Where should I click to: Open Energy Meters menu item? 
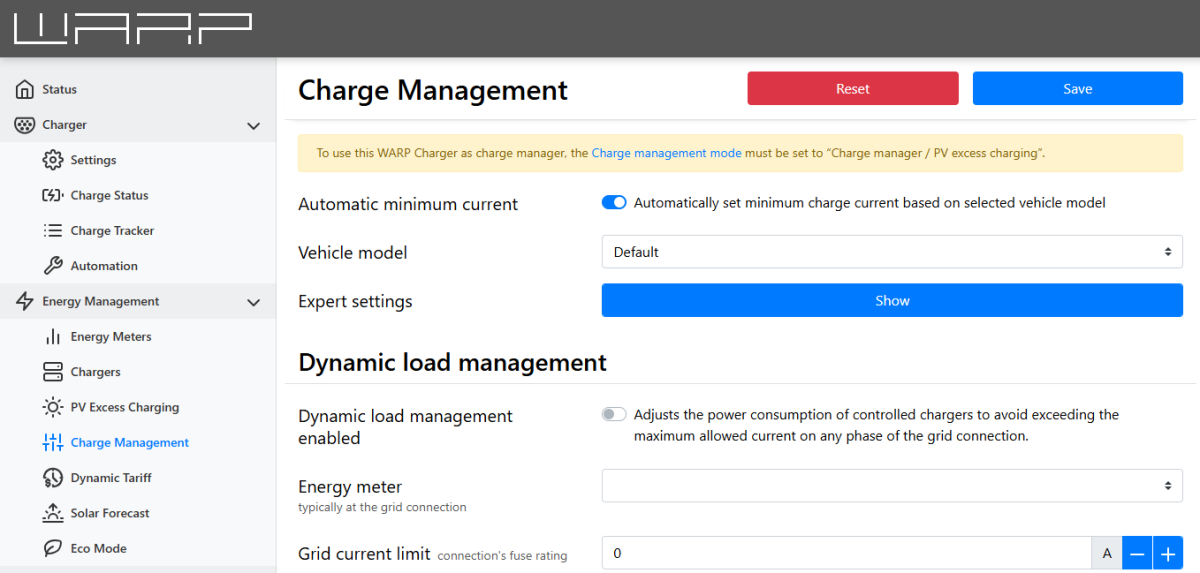(110, 337)
